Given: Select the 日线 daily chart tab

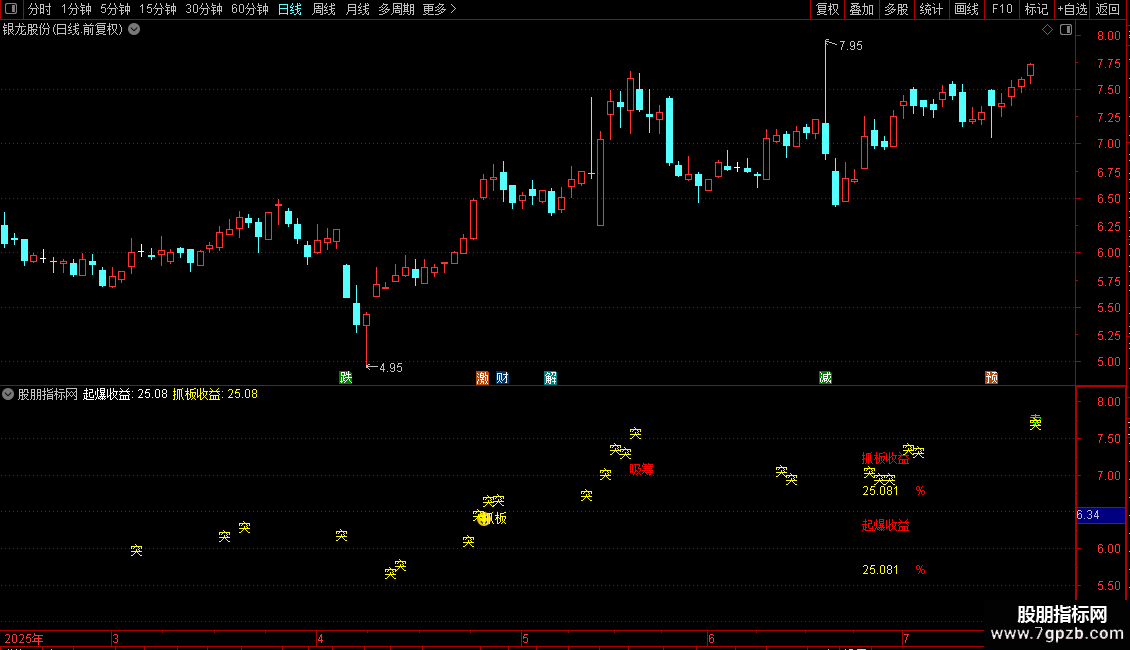Looking at the screenshot, I should pos(290,9).
